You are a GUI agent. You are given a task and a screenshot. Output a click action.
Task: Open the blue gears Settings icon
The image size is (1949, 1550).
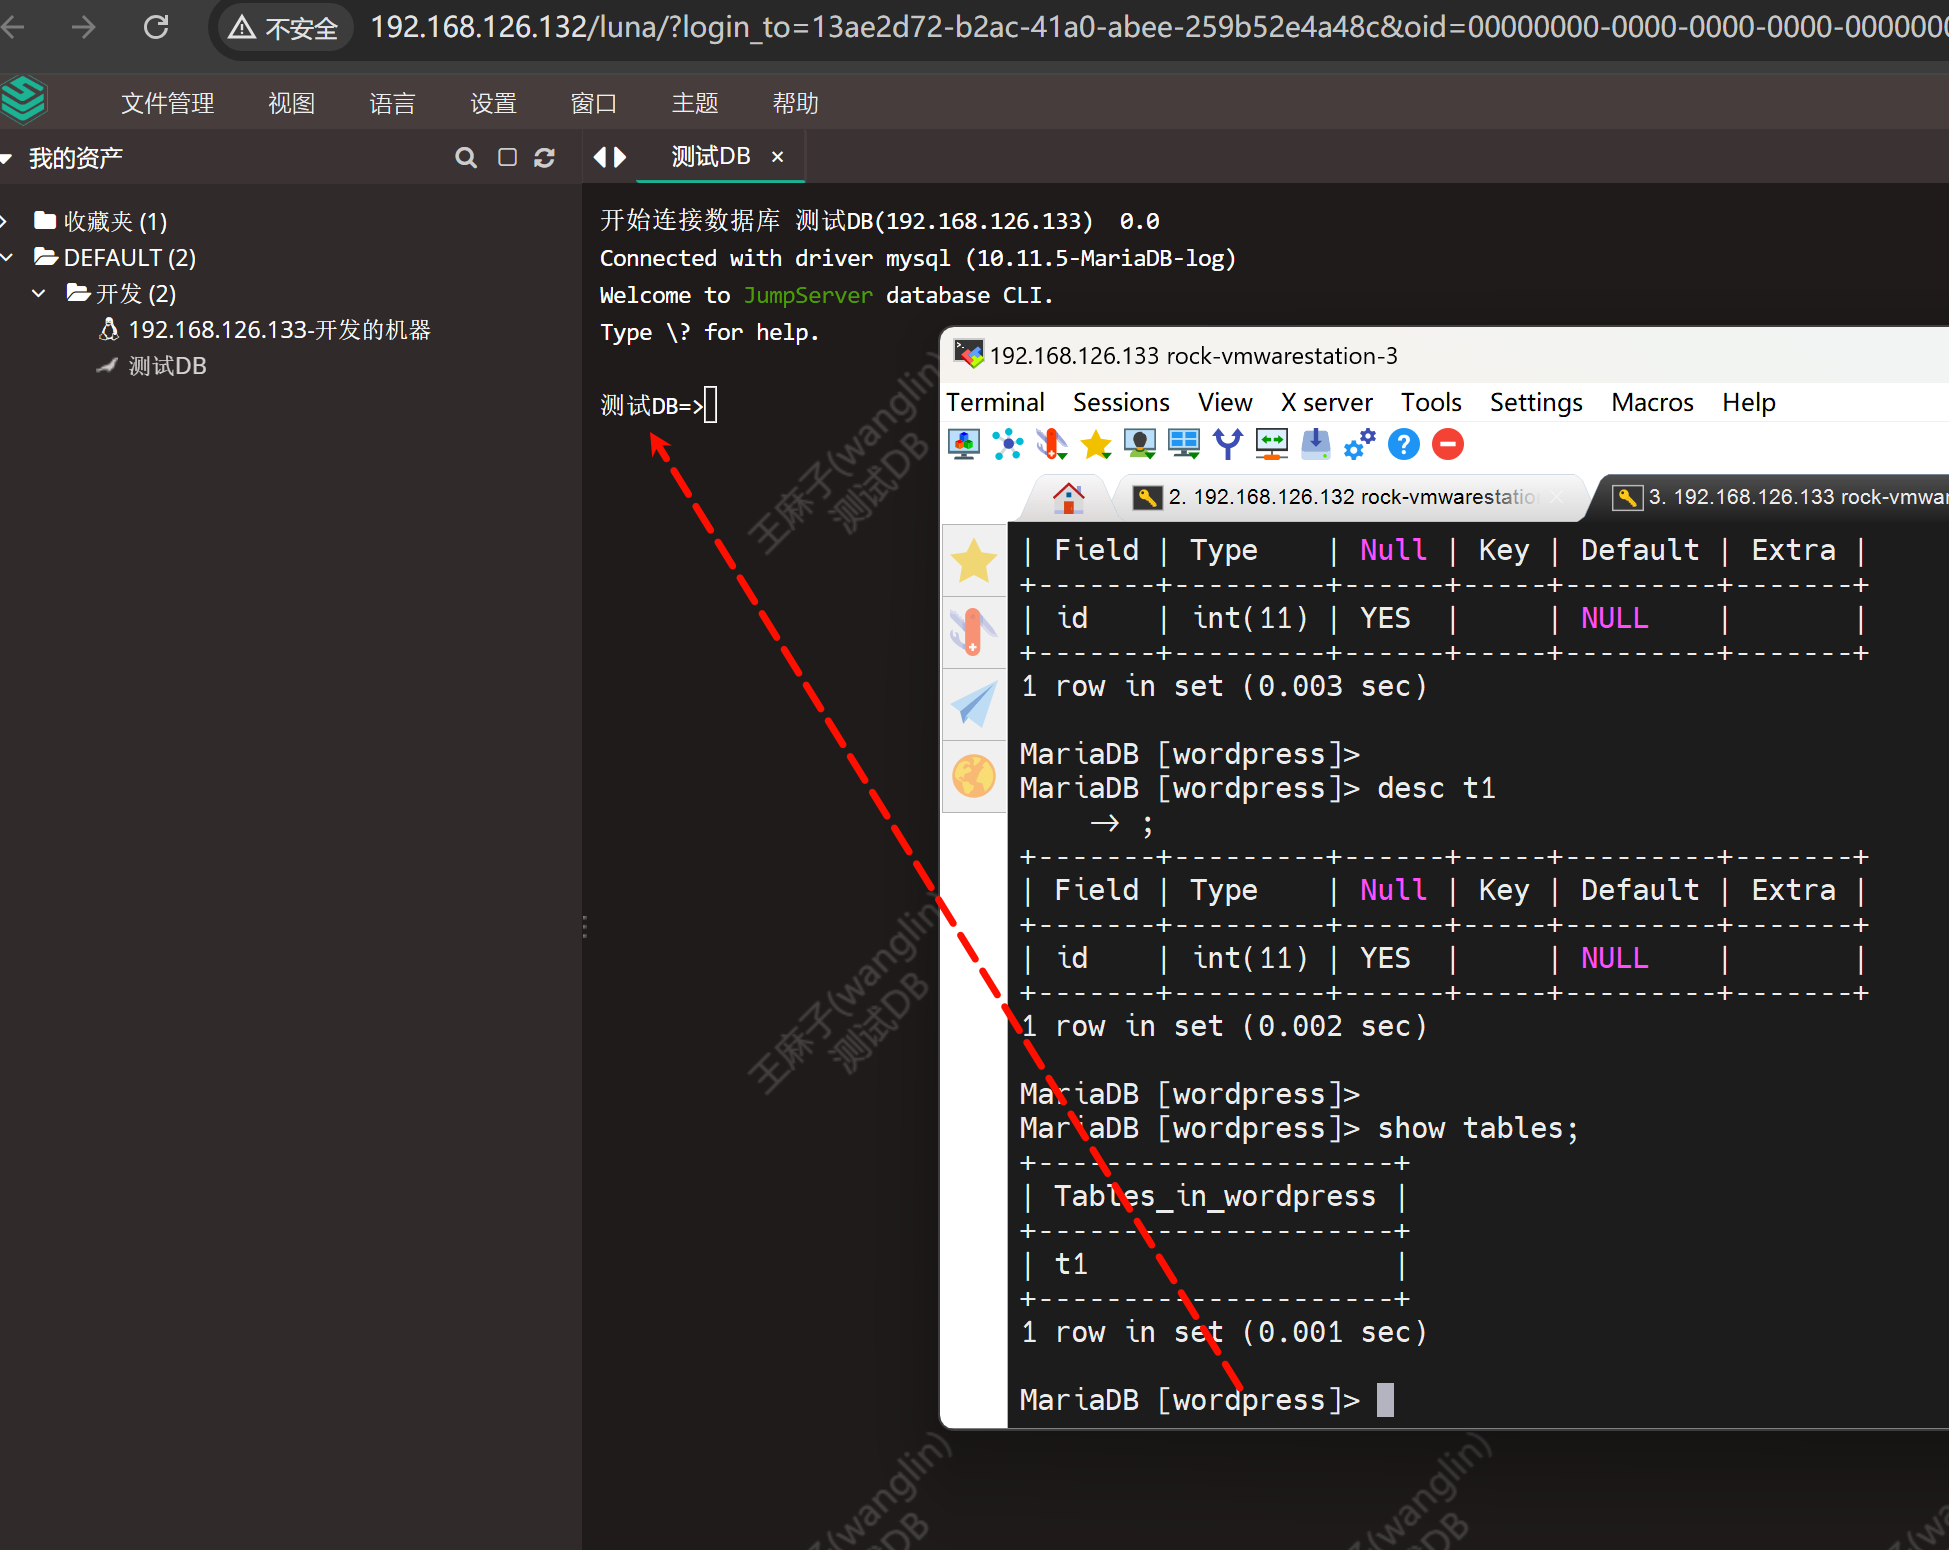coord(1359,444)
